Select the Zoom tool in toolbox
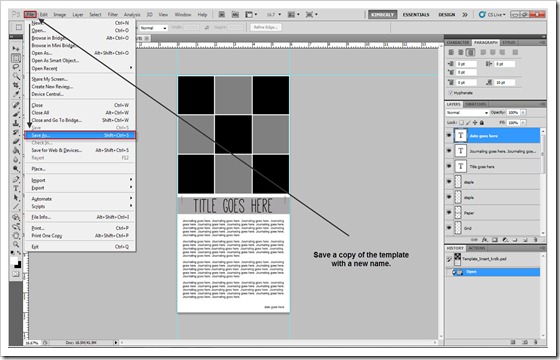This screenshot has height=360, width=560. pyautogui.click(x=16, y=244)
